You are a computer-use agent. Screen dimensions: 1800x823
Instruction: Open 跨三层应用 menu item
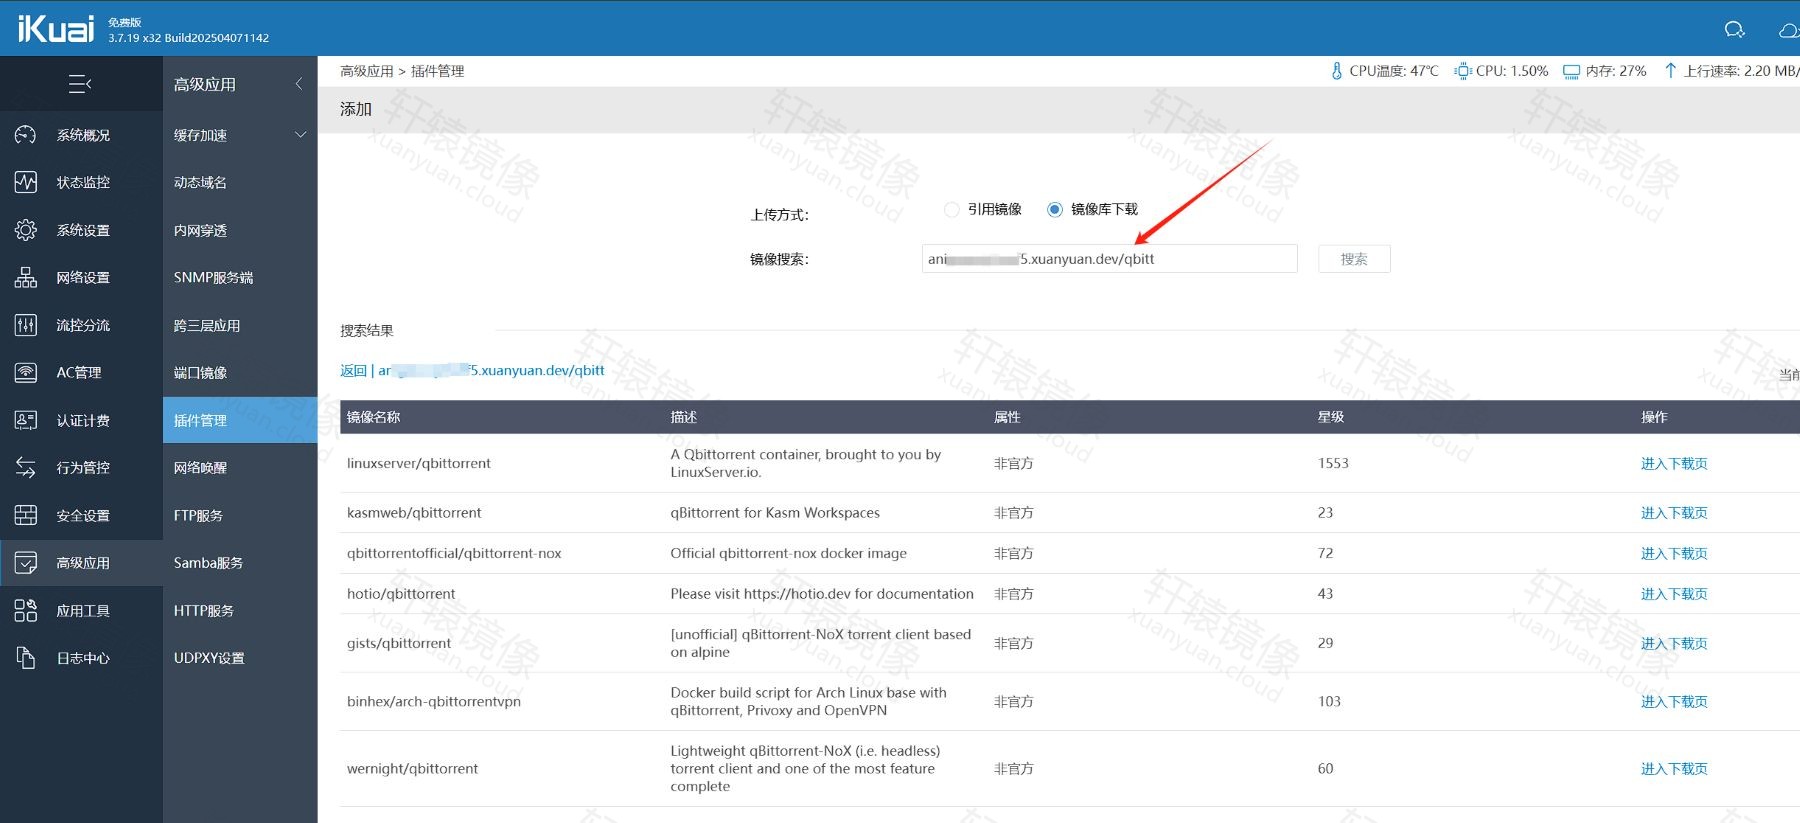[207, 325]
